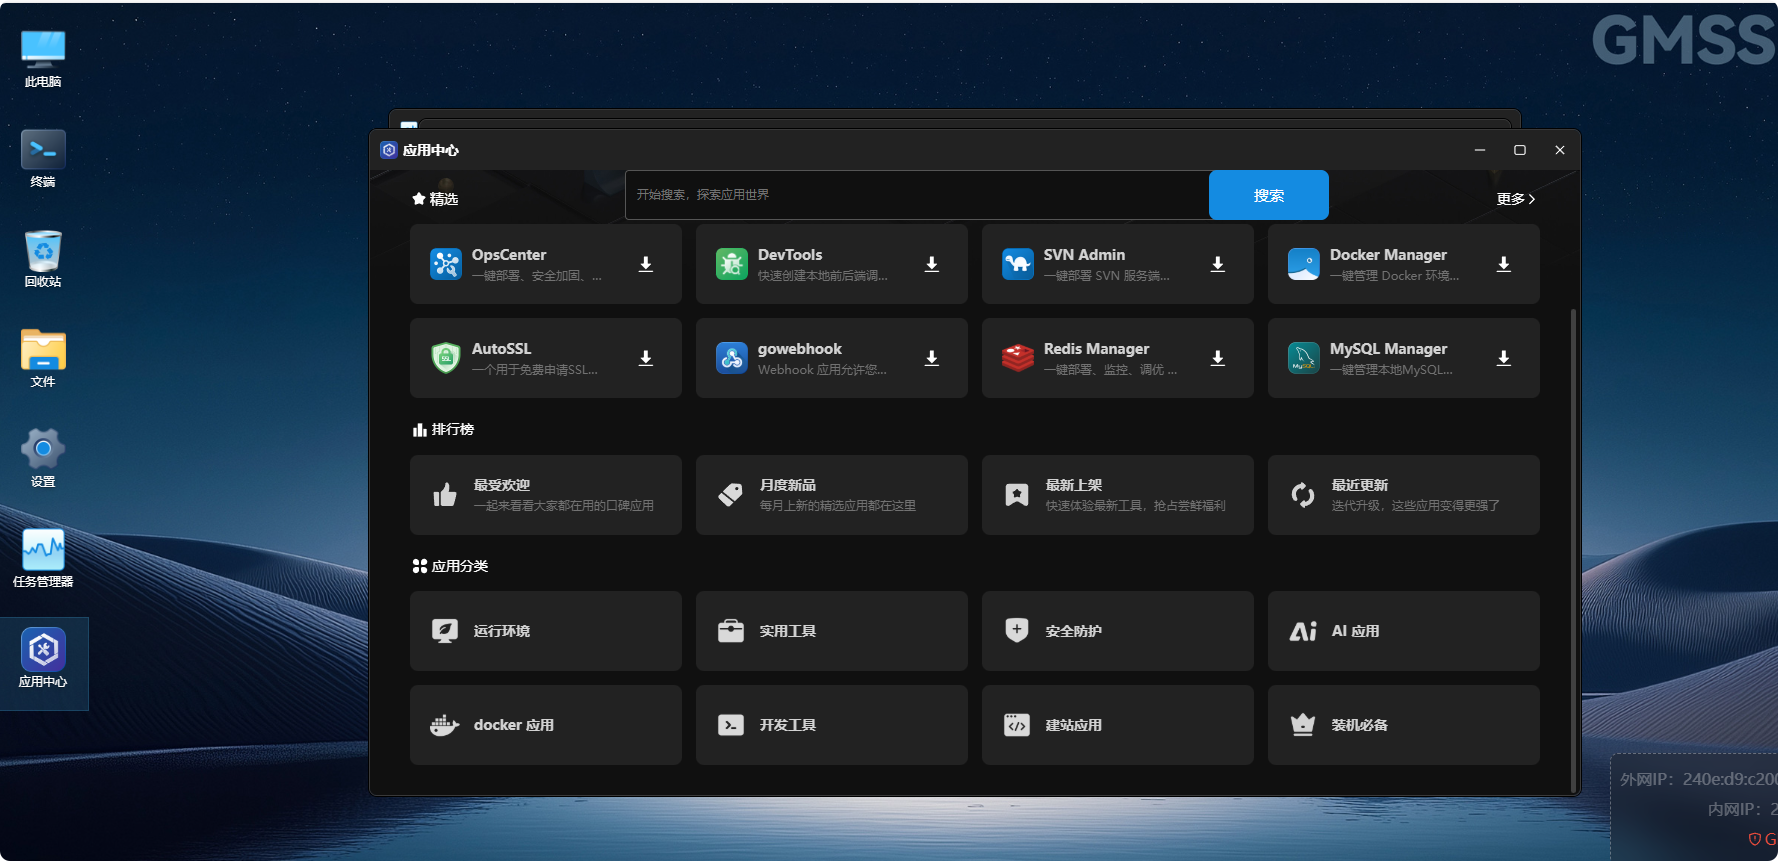This screenshot has height=861, width=1778.
Task: Click the MySQL Manager app icon
Action: 1303,358
